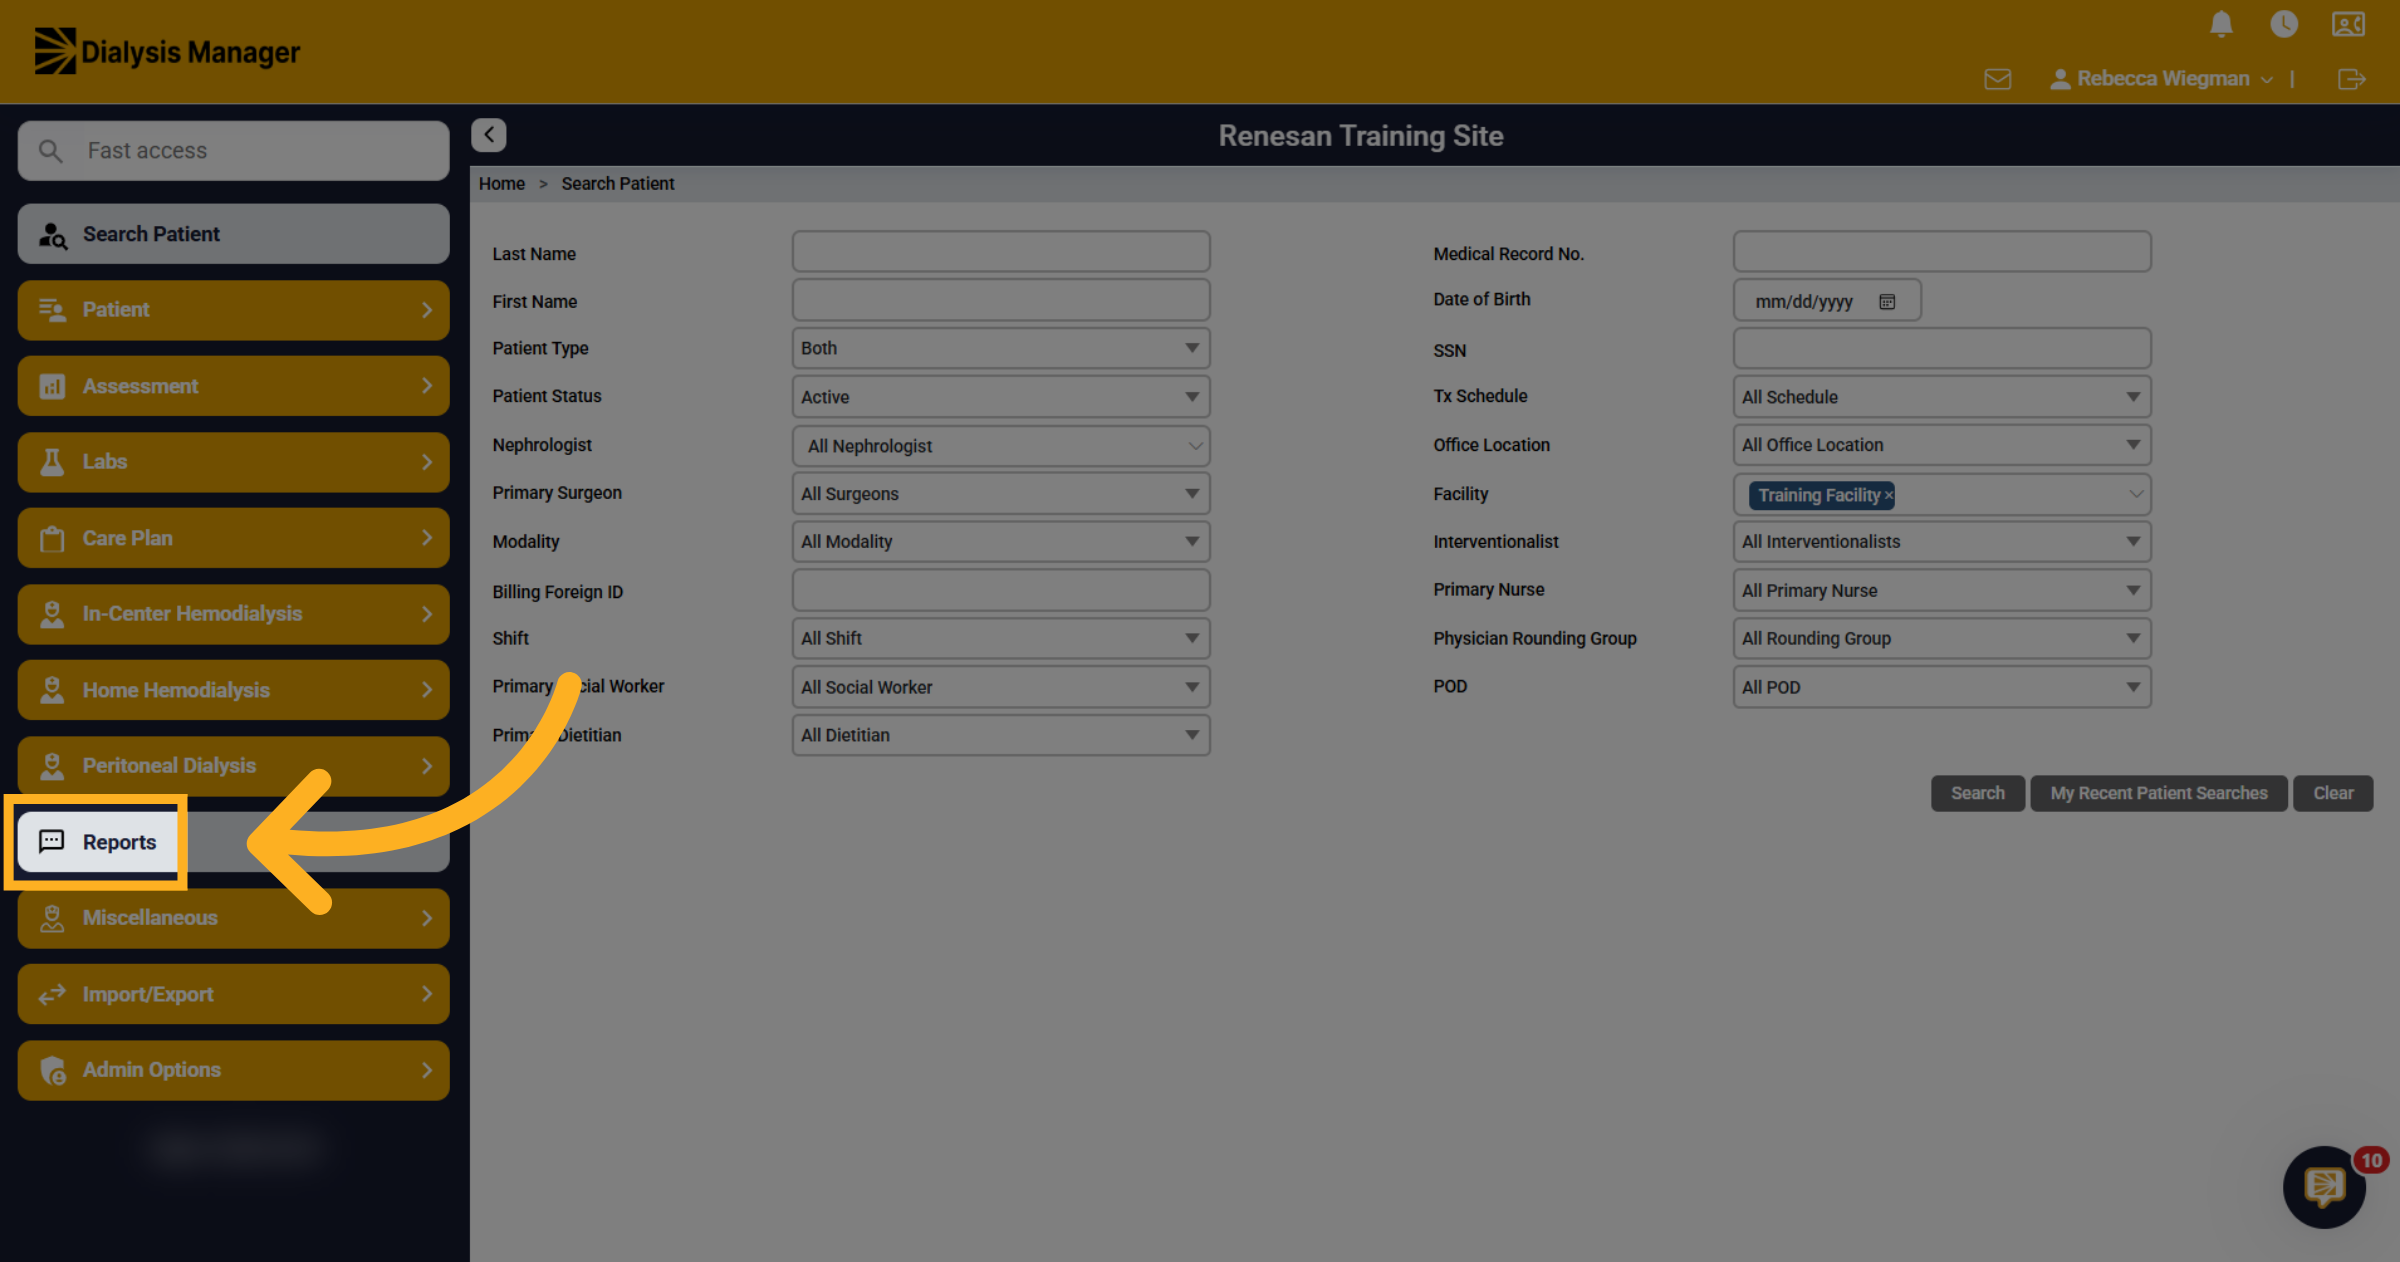
Task: Click the Care Plan clipboard icon
Action: [52, 538]
